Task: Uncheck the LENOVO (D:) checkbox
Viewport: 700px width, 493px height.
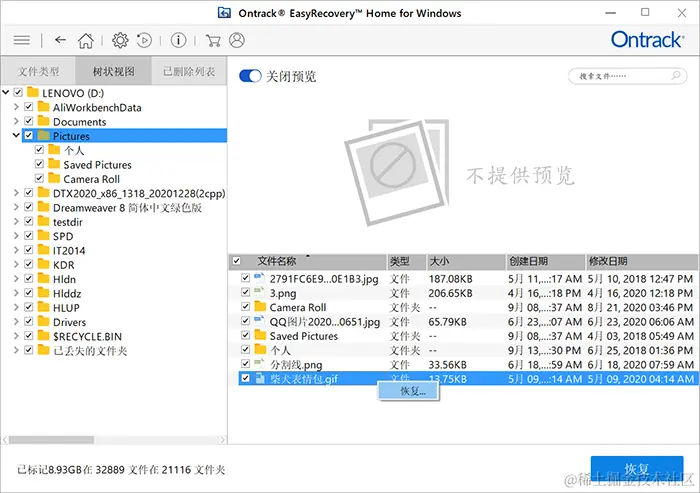Action: 18,92
